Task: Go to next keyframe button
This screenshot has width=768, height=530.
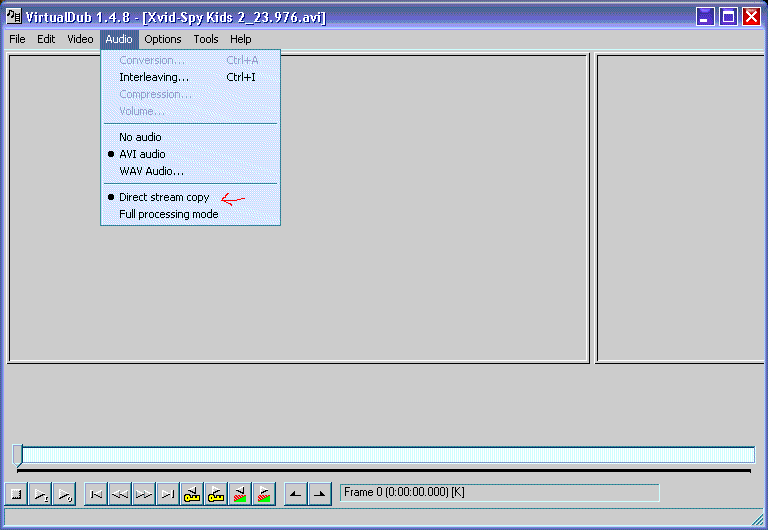Action: 216,494
